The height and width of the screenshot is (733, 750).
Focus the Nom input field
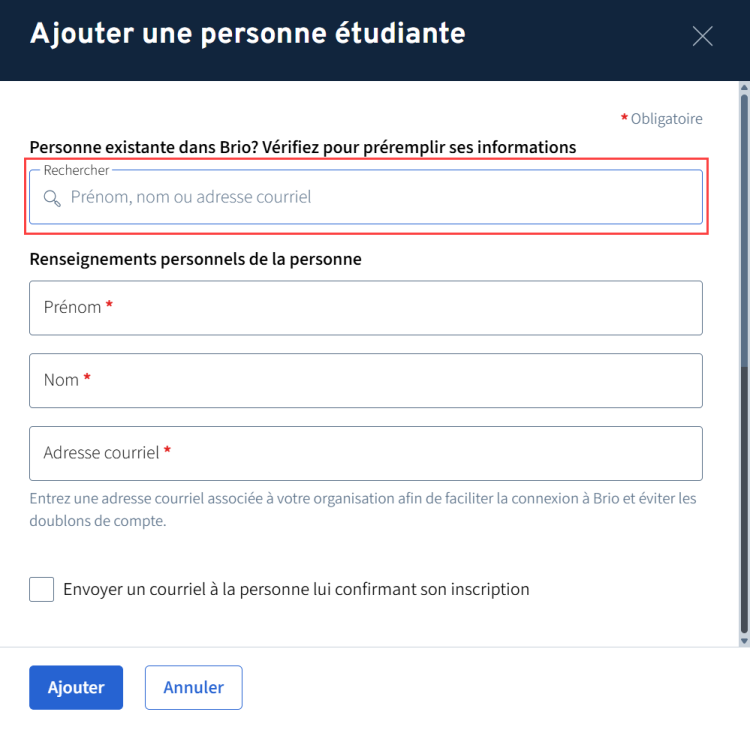366,380
